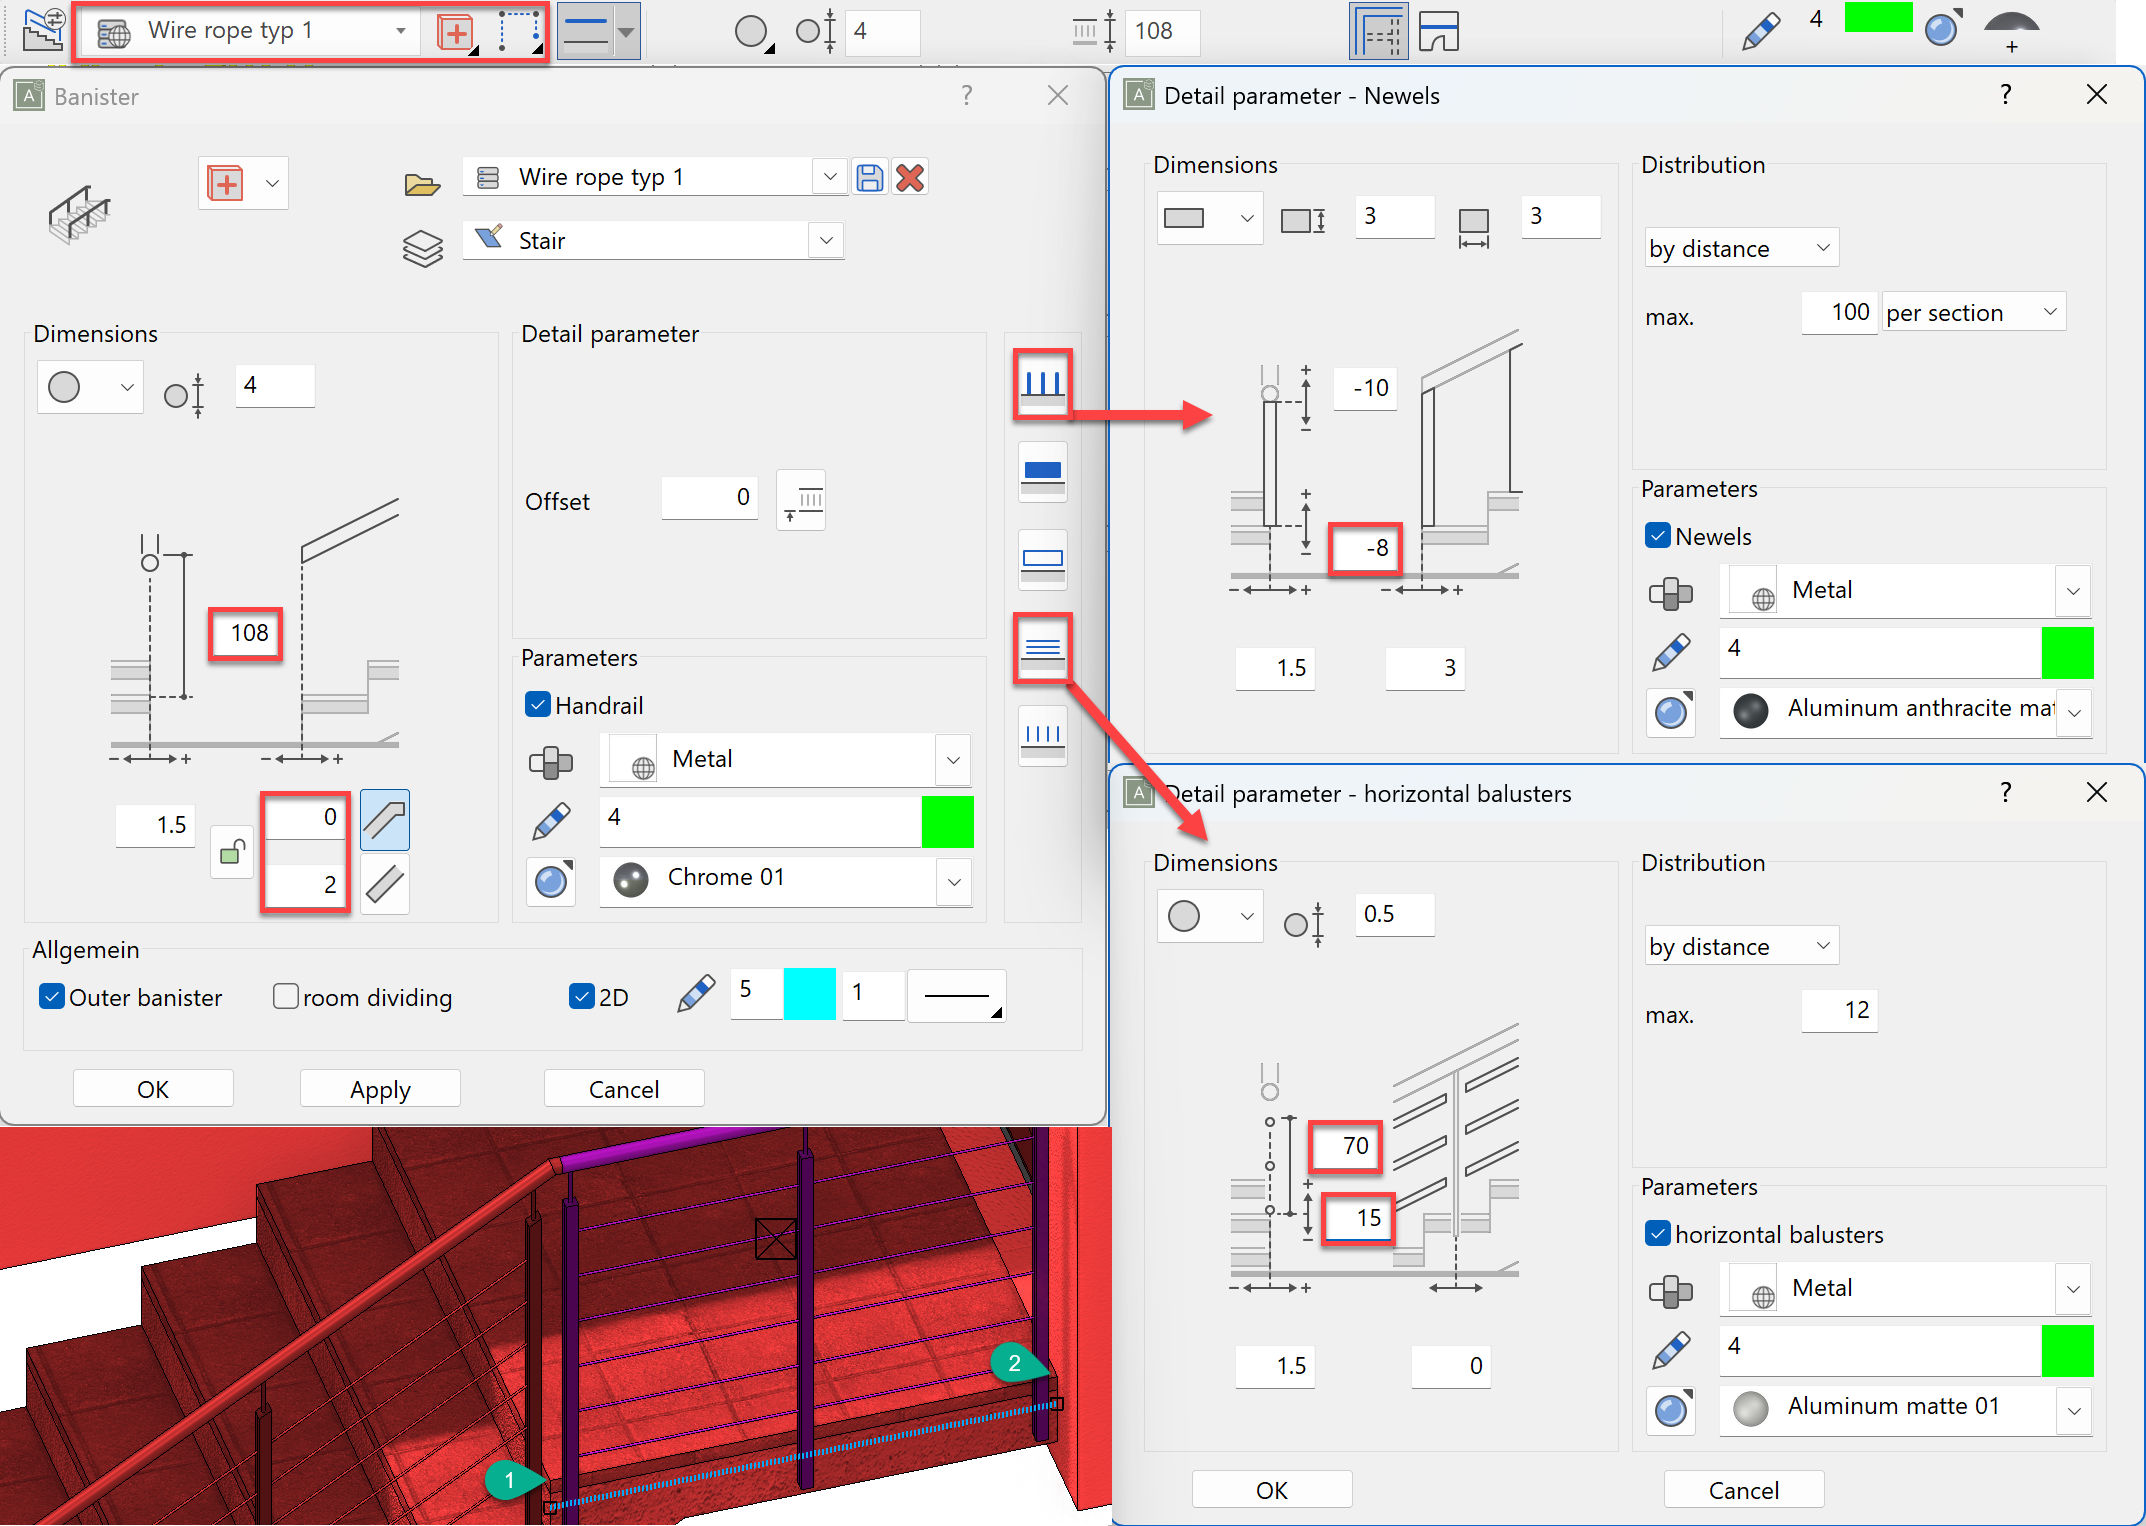Click the layers icon next to Stair

[x=423, y=248]
